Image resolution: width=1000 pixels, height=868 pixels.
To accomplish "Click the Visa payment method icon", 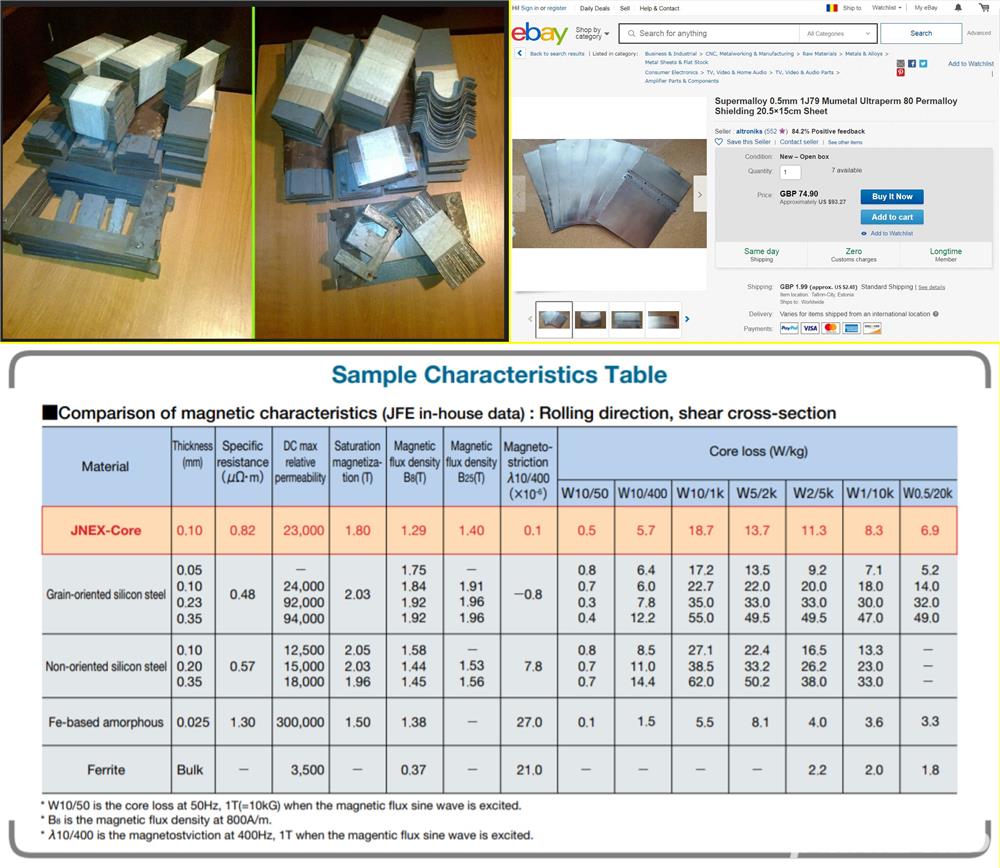I will 809,327.
